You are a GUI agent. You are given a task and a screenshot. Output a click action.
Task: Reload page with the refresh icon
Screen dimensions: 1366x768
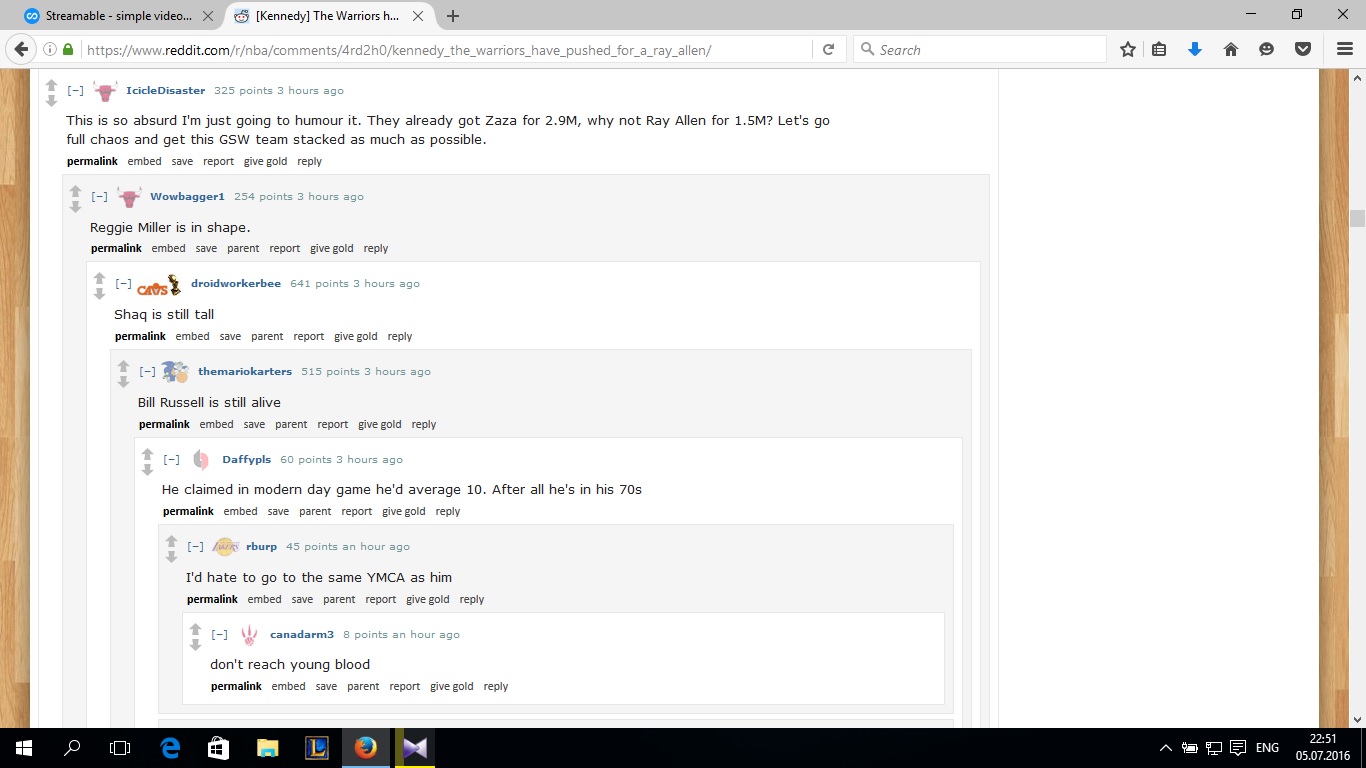(x=828, y=49)
